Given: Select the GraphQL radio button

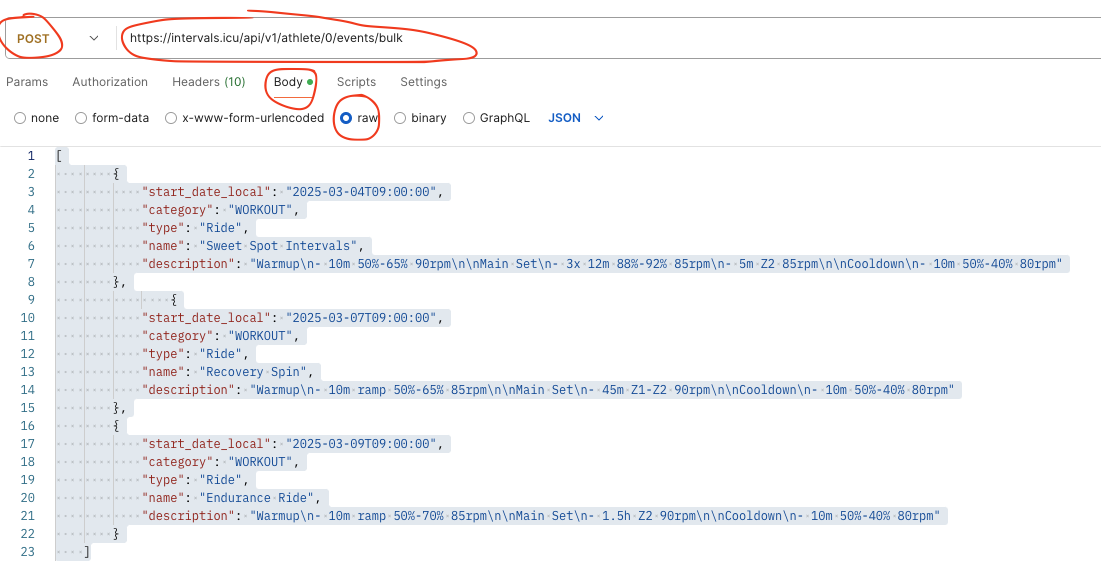Looking at the screenshot, I should (469, 118).
